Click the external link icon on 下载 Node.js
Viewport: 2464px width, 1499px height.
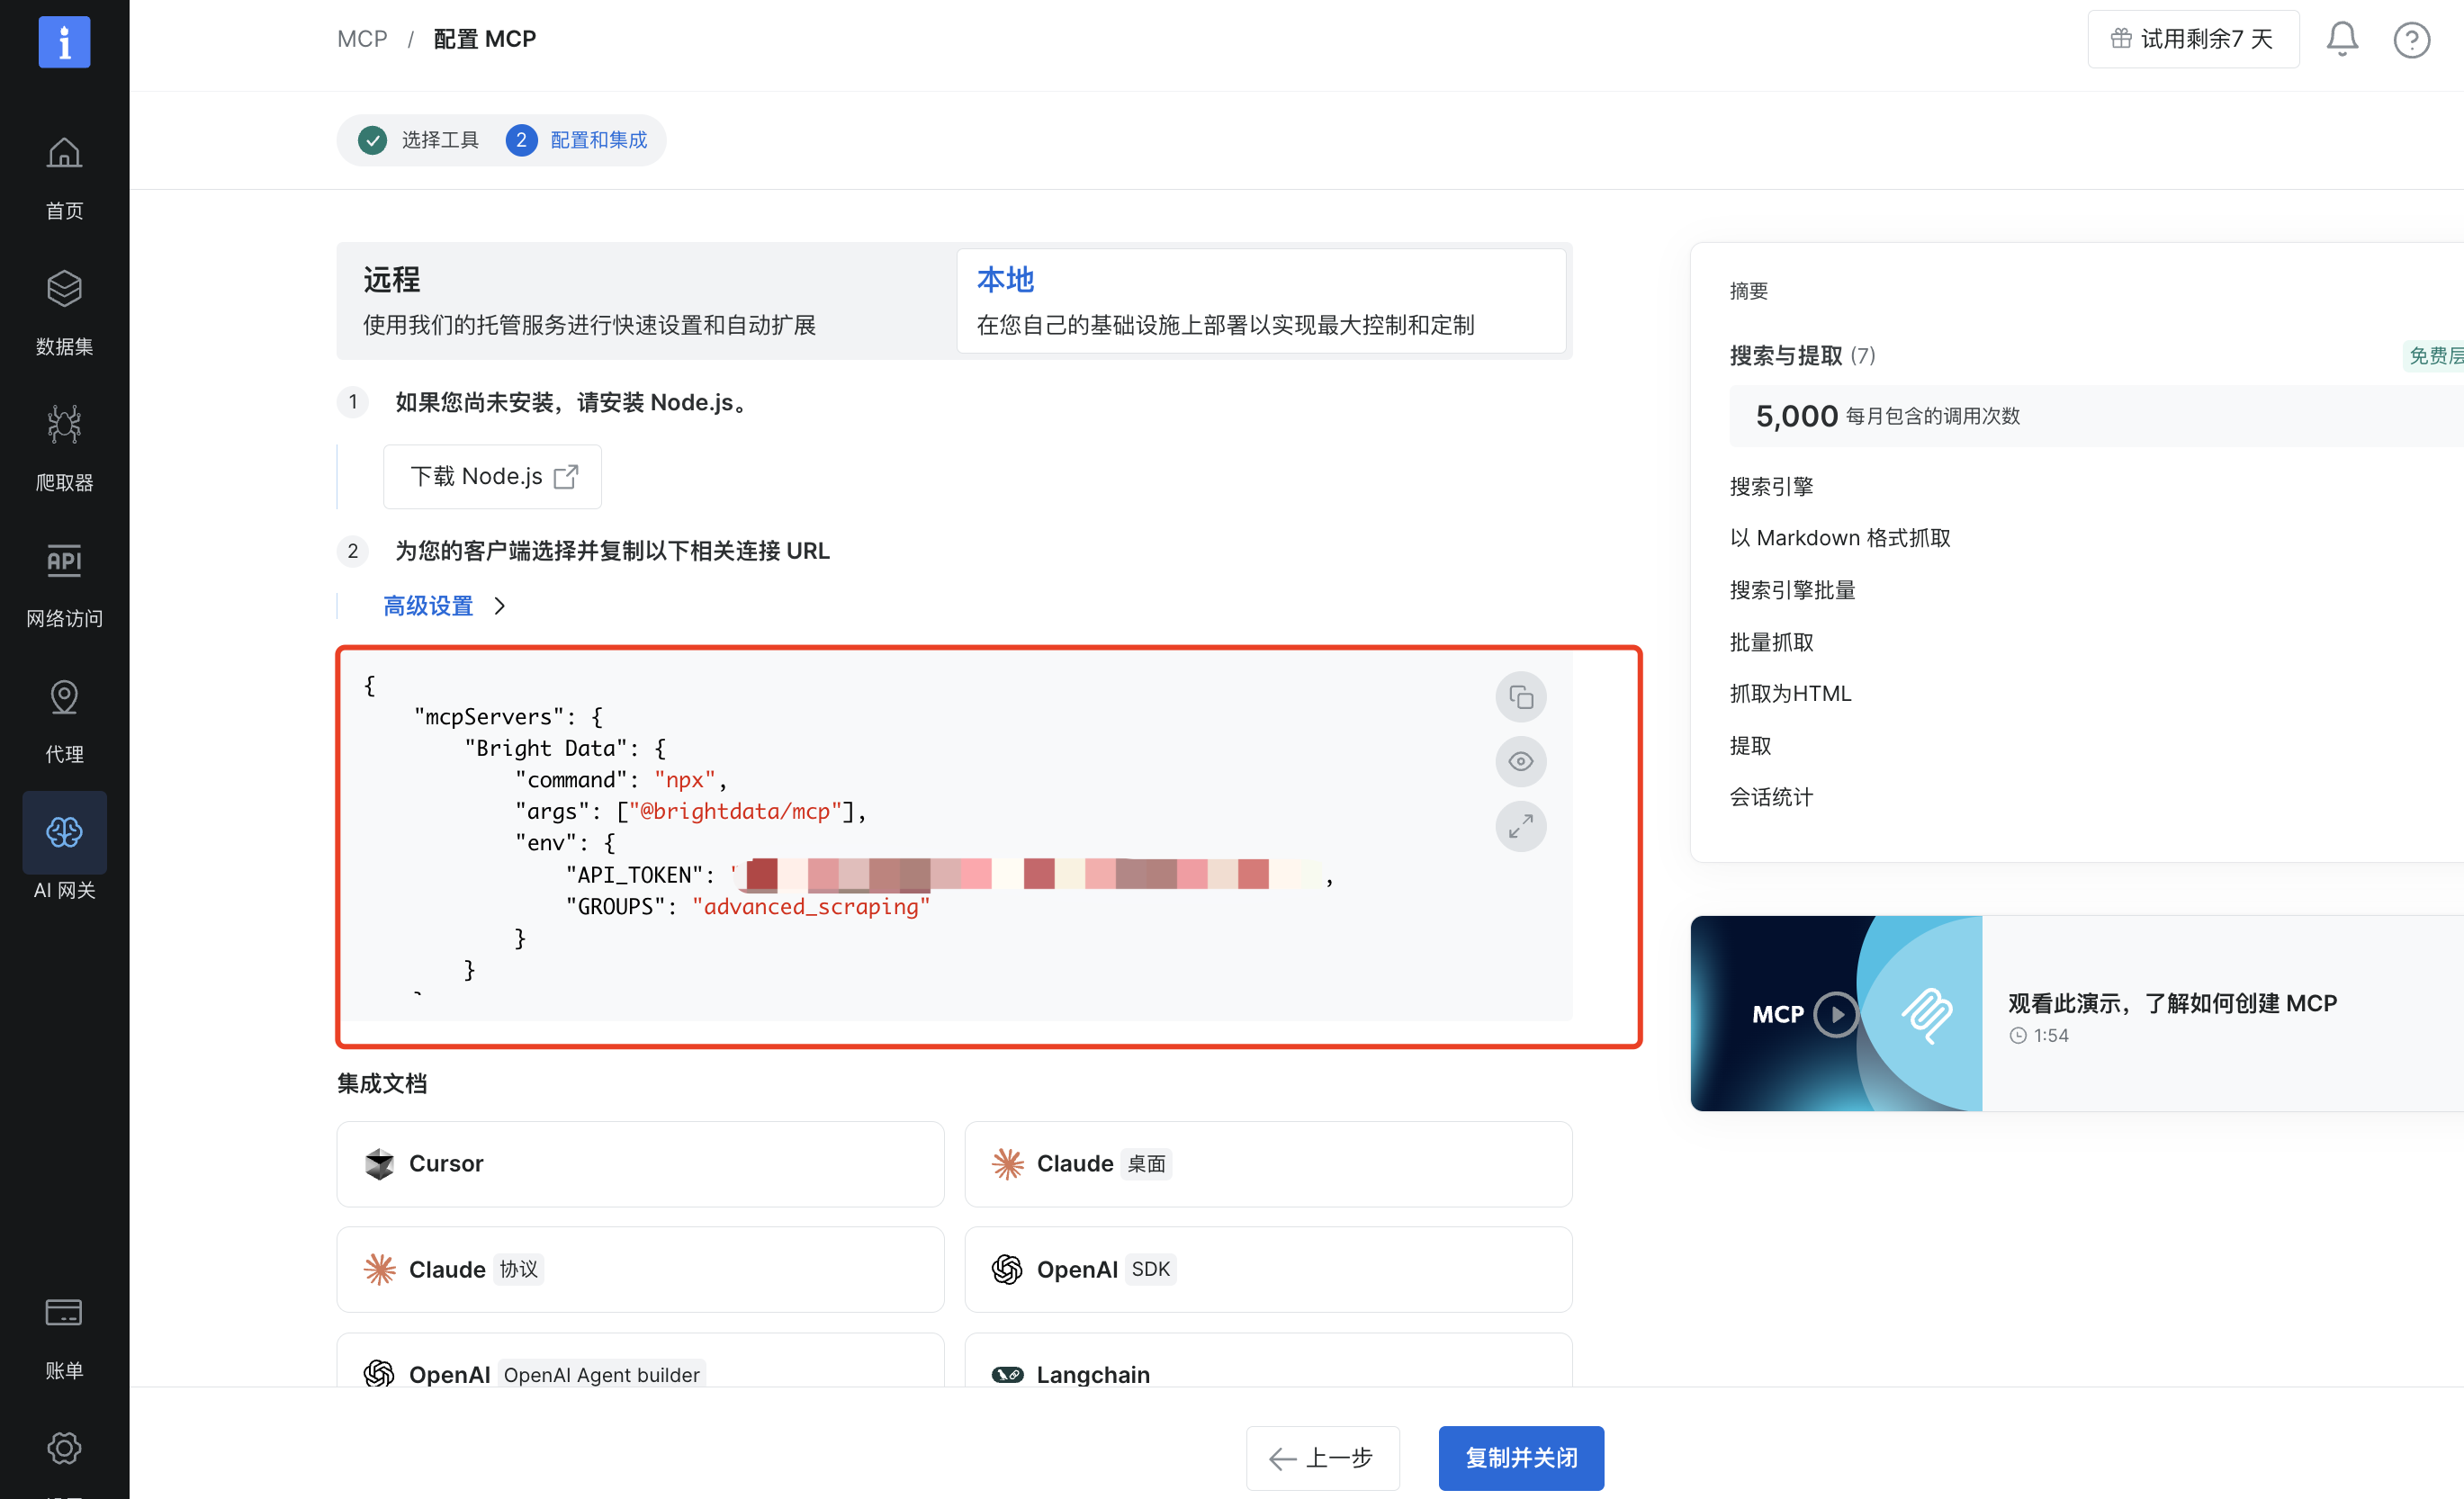coord(565,476)
